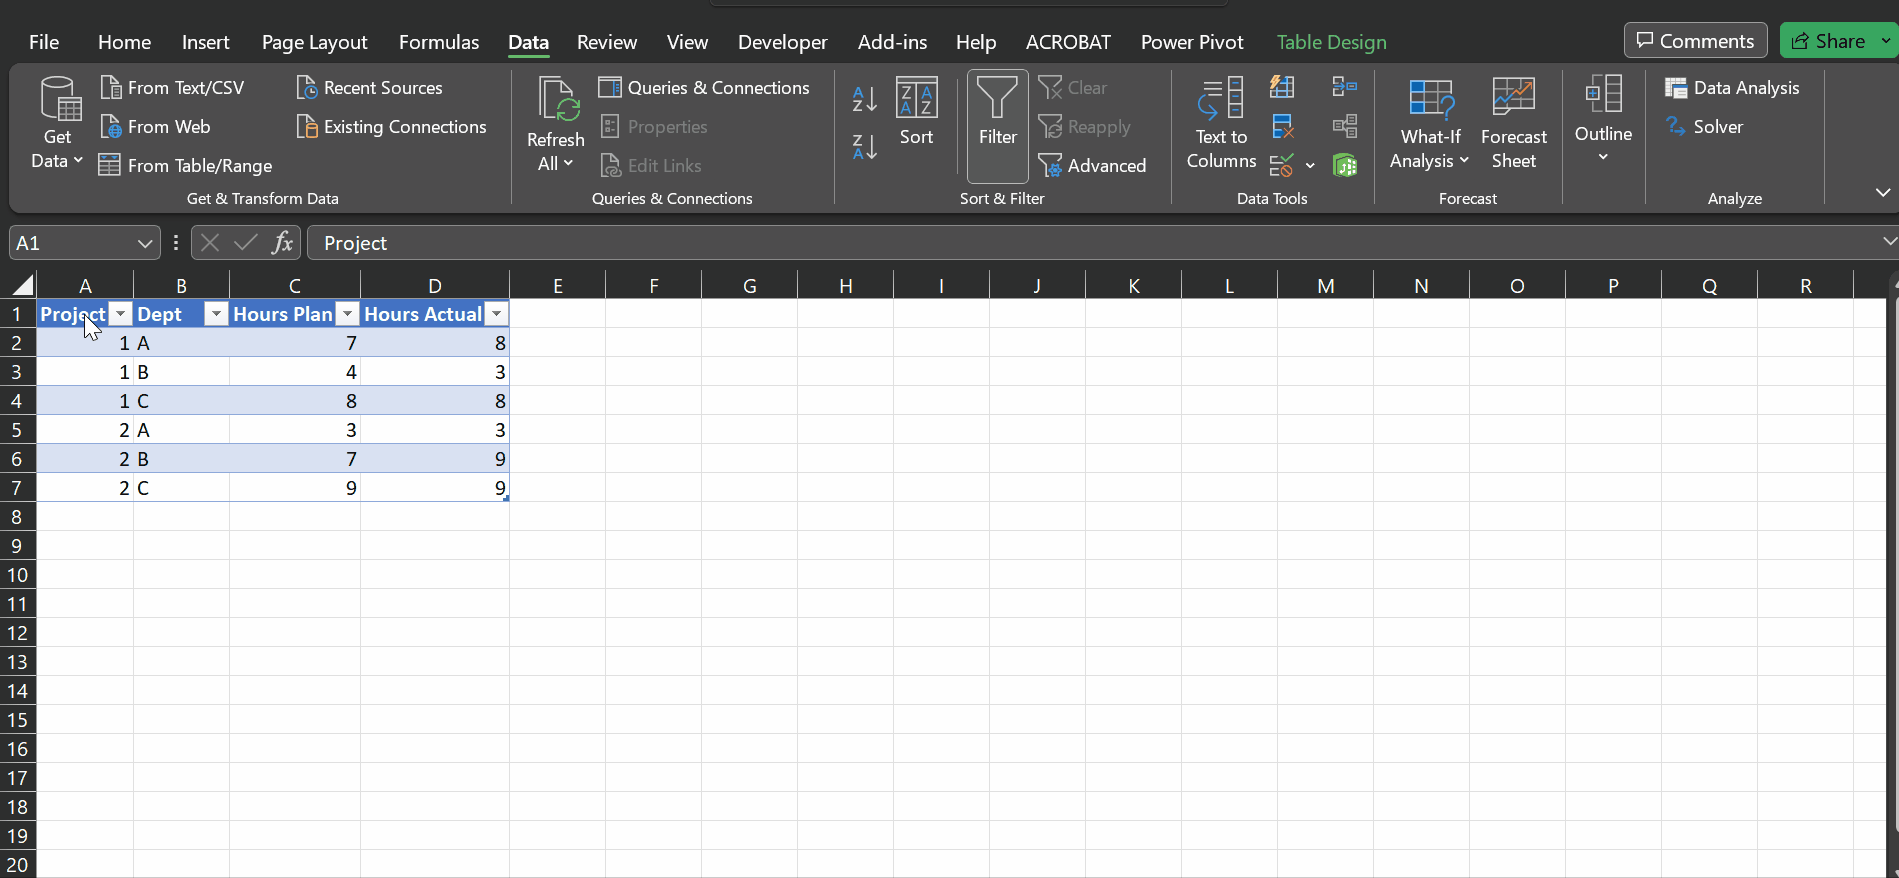The width and height of the screenshot is (1899, 878).
Task: Click the formula bar containing Project
Action: pos(1090,243)
